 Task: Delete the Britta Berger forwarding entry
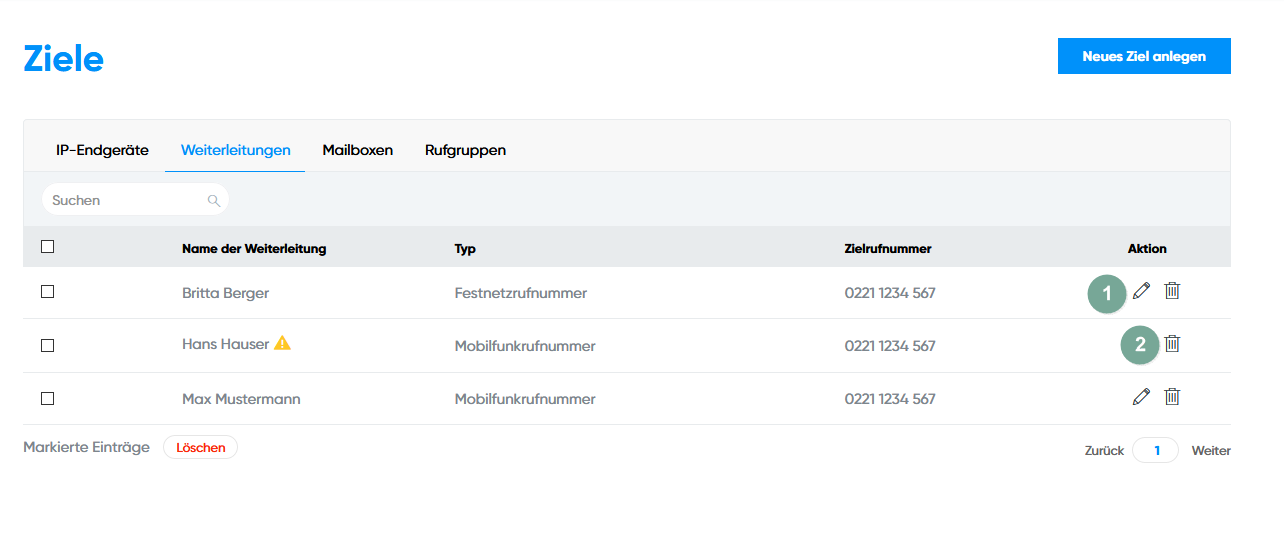pos(1172,291)
